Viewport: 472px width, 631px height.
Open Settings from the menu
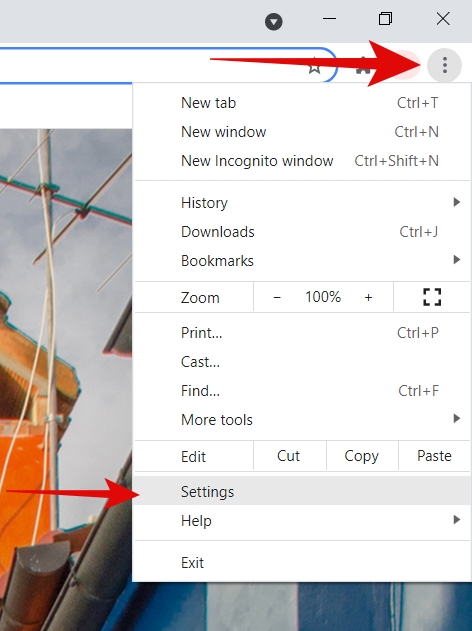coord(302,491)
